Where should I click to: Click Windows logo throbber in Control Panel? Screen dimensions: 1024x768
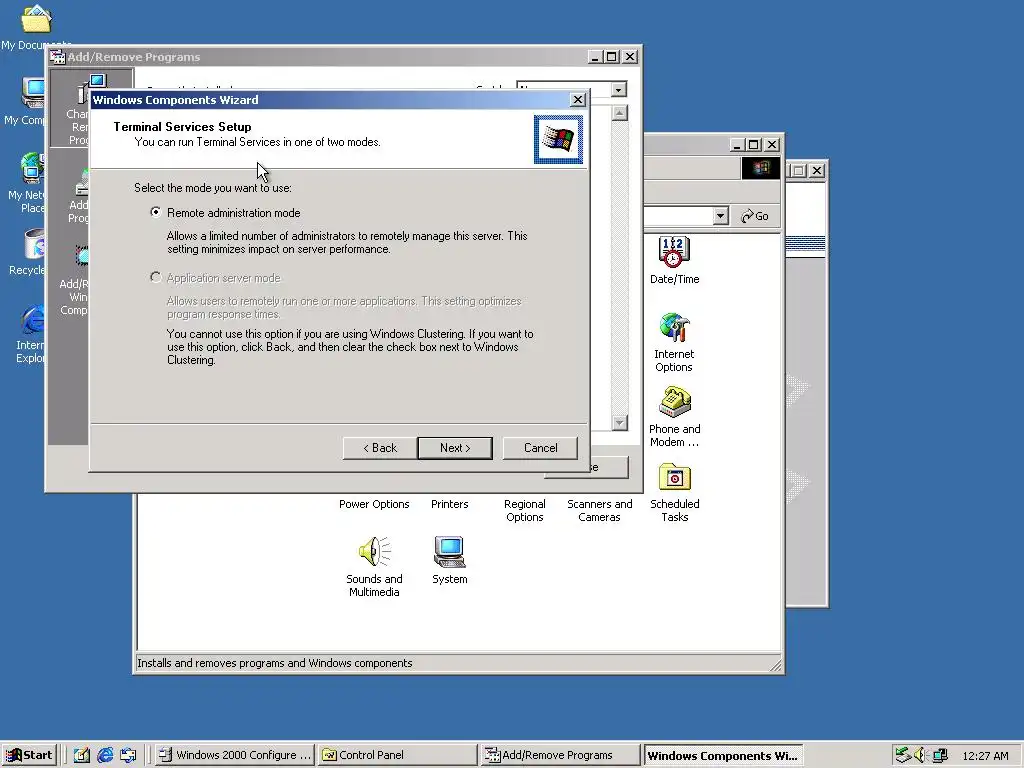[760, 168]
